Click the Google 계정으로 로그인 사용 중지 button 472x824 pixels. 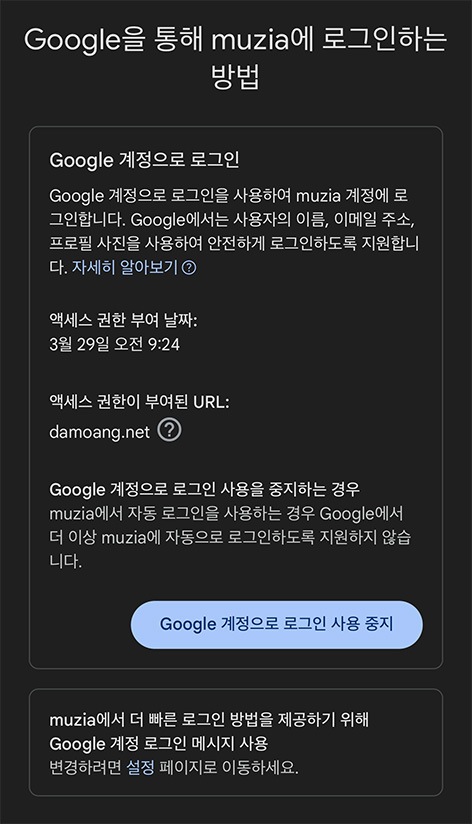276,624
